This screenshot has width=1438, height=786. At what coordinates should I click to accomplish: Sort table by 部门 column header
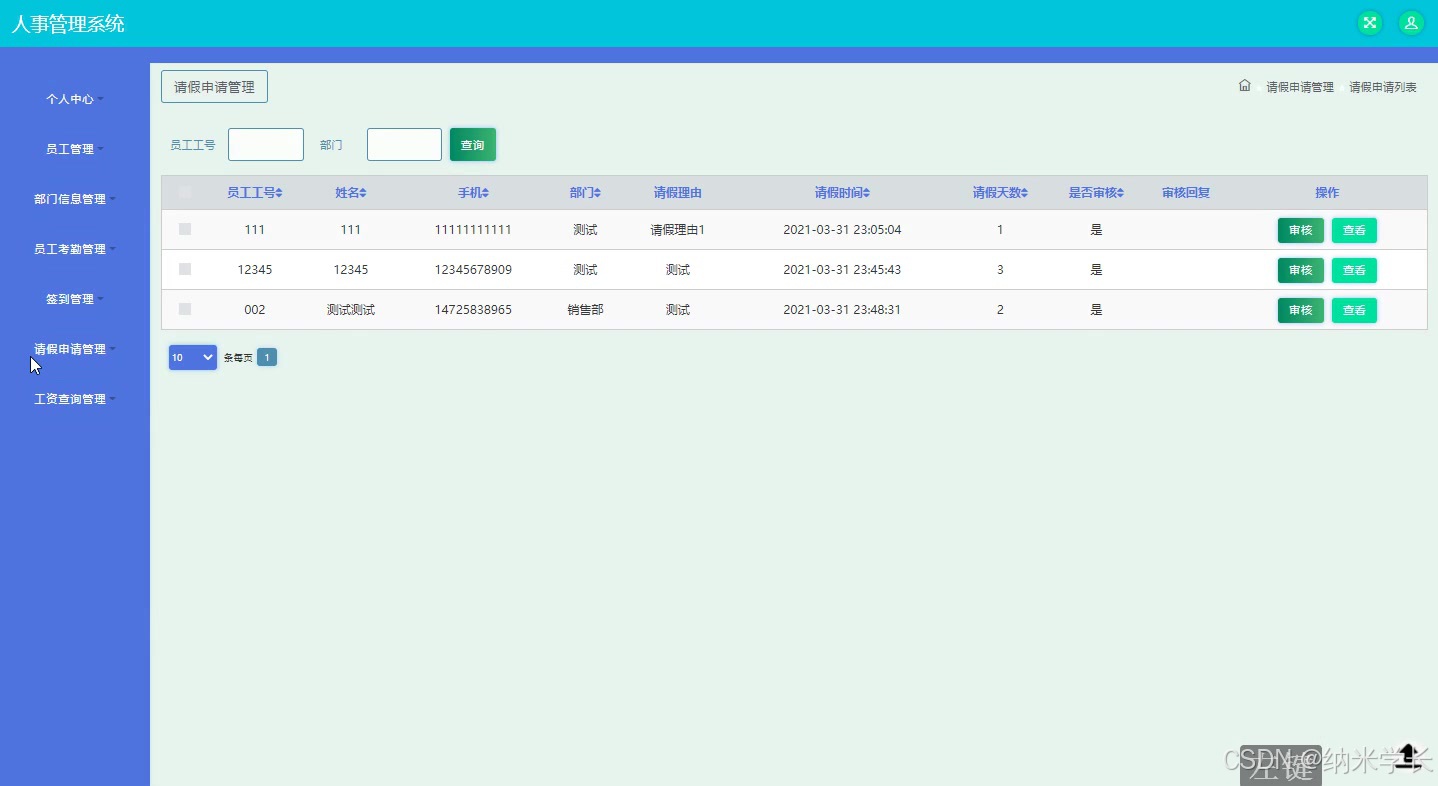(x=585, y=193)
